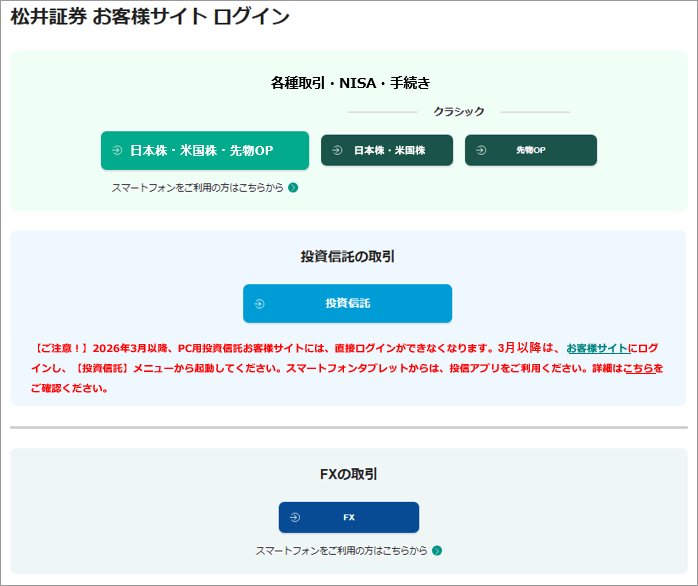Open the classic 先物OP login
This screenshot has height=586, width=698.
(x=530, y=151)
